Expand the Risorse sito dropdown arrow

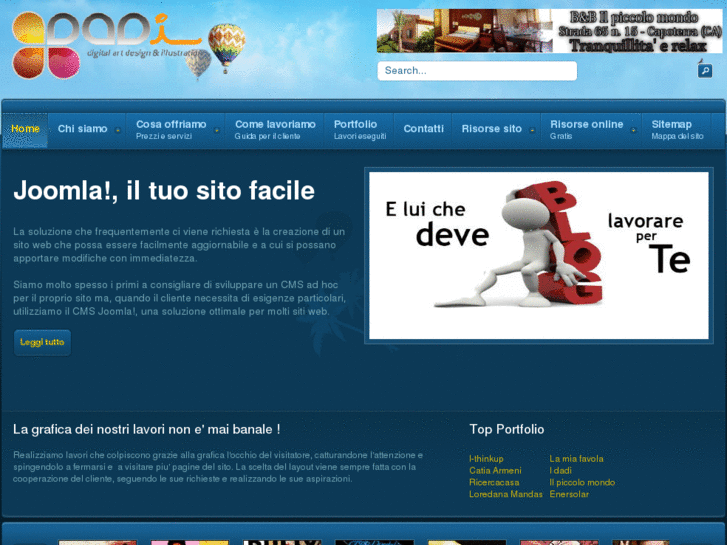[532, 130]
